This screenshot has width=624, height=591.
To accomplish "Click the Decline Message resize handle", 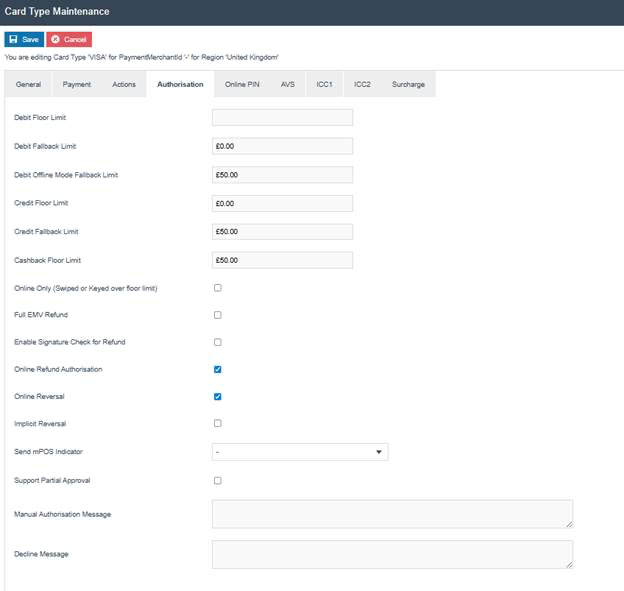I will 569,565.
